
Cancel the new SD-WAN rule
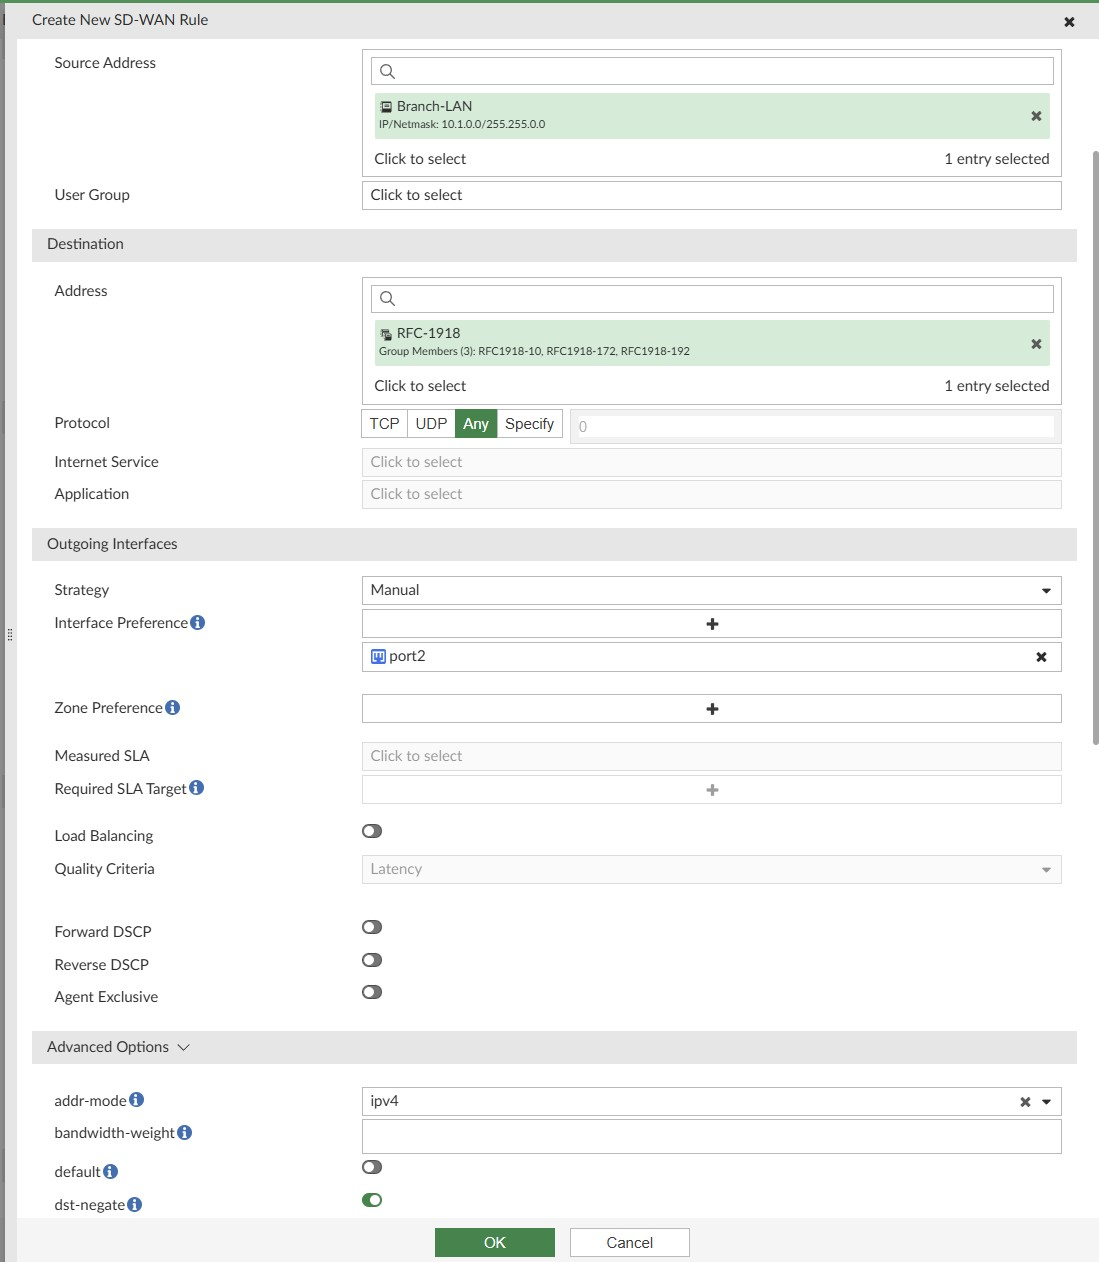pyautogui.click(x=629, y=1242)
